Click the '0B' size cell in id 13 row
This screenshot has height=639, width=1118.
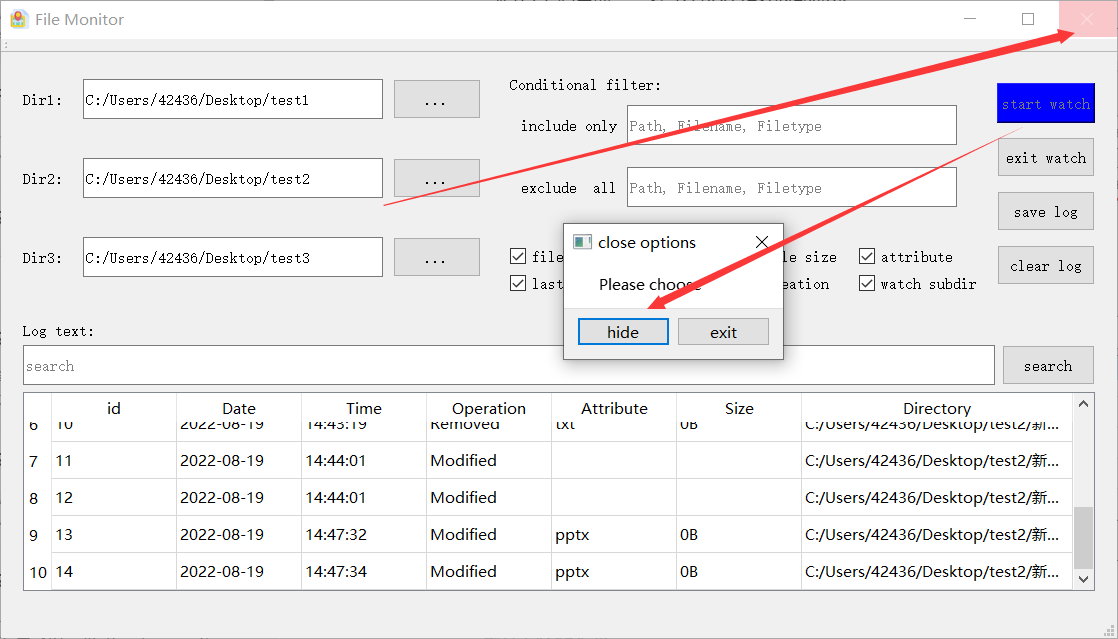tap(739, 535)
